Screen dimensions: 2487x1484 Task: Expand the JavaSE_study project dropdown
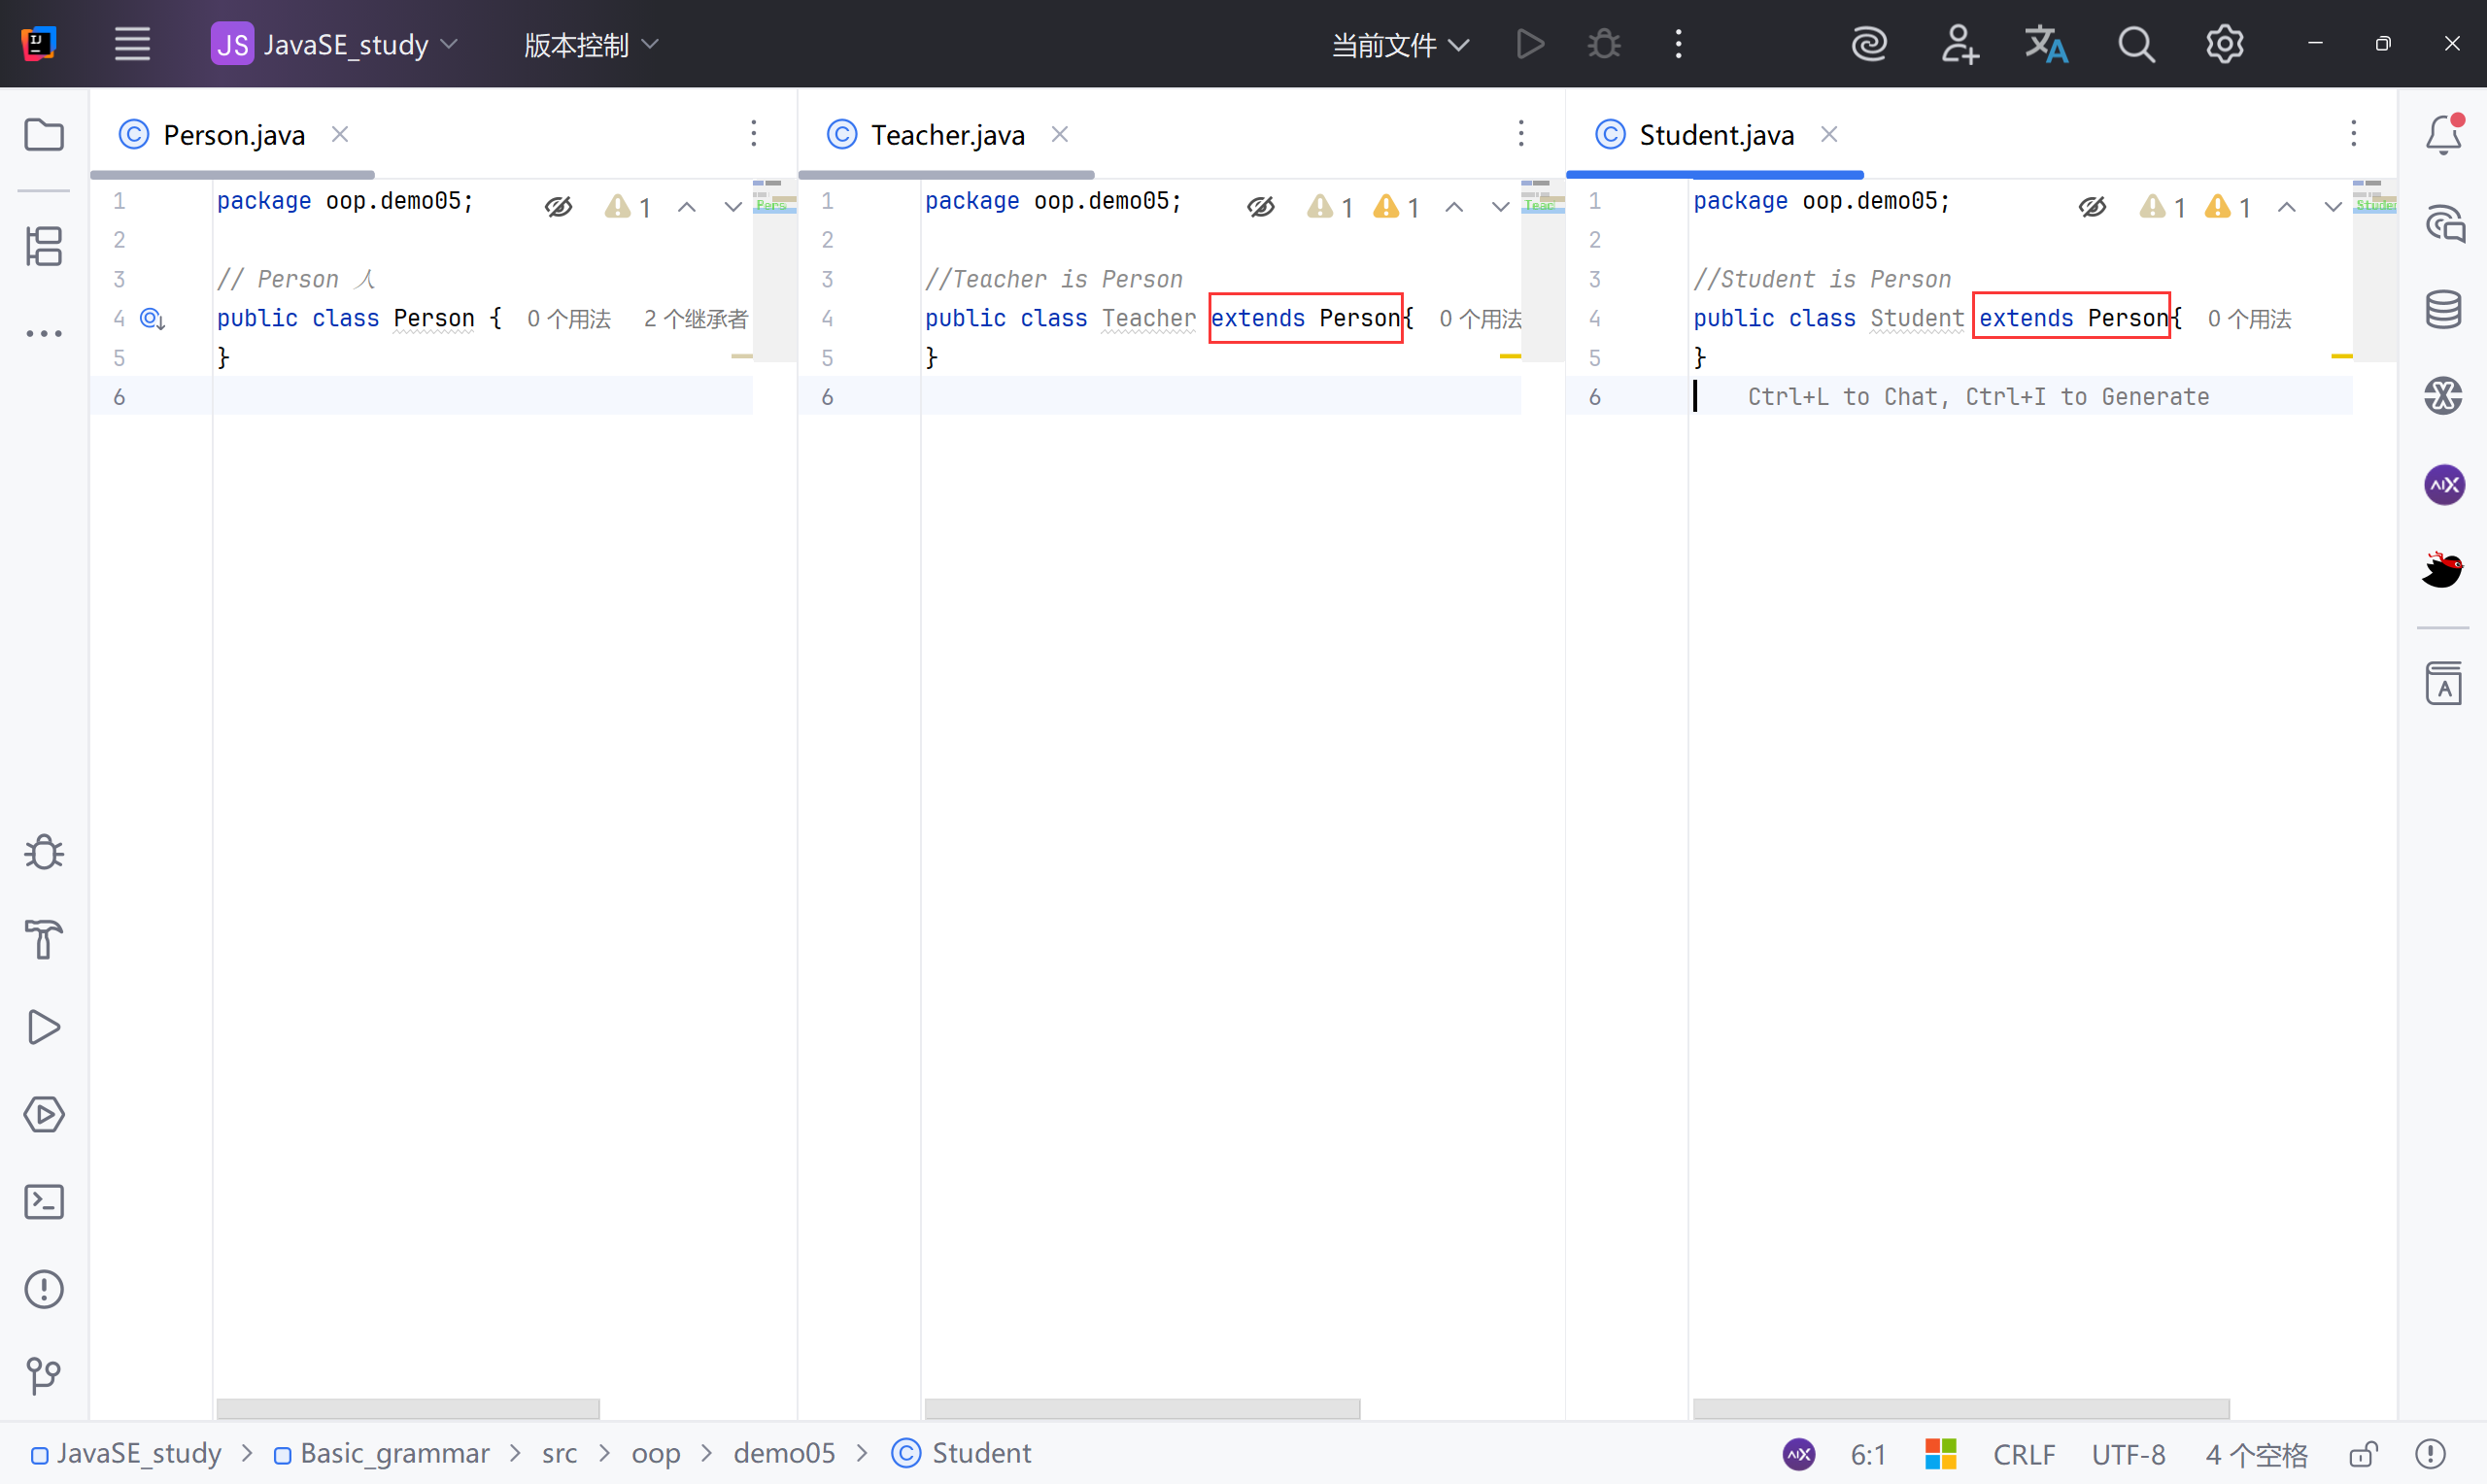(x=335, y=44)
